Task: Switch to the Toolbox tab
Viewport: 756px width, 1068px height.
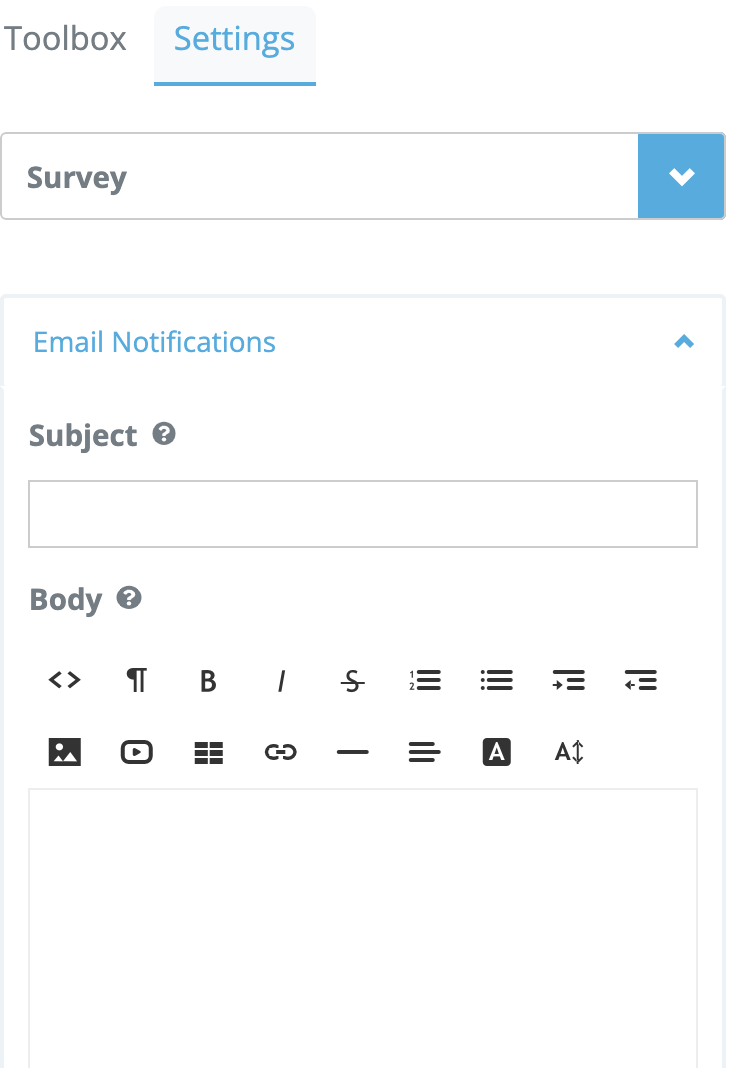Action: 65,39
